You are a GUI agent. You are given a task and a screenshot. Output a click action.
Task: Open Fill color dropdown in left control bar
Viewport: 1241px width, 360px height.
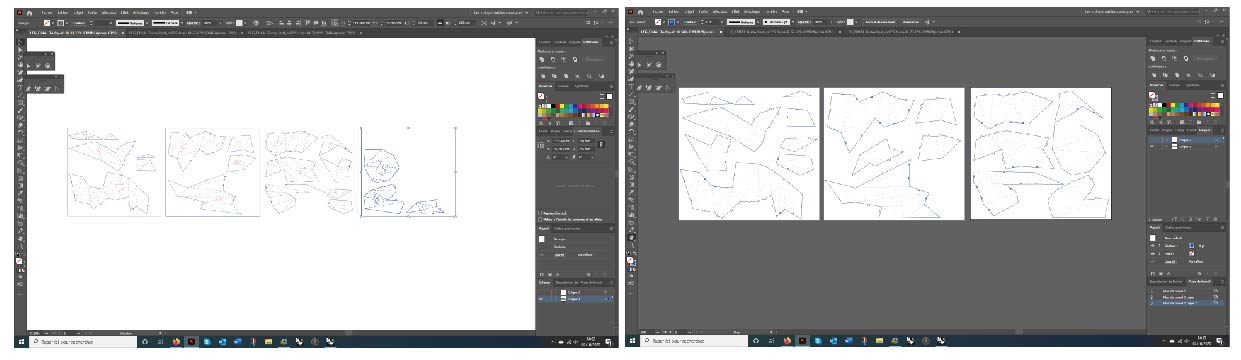[x=53, y=23]
